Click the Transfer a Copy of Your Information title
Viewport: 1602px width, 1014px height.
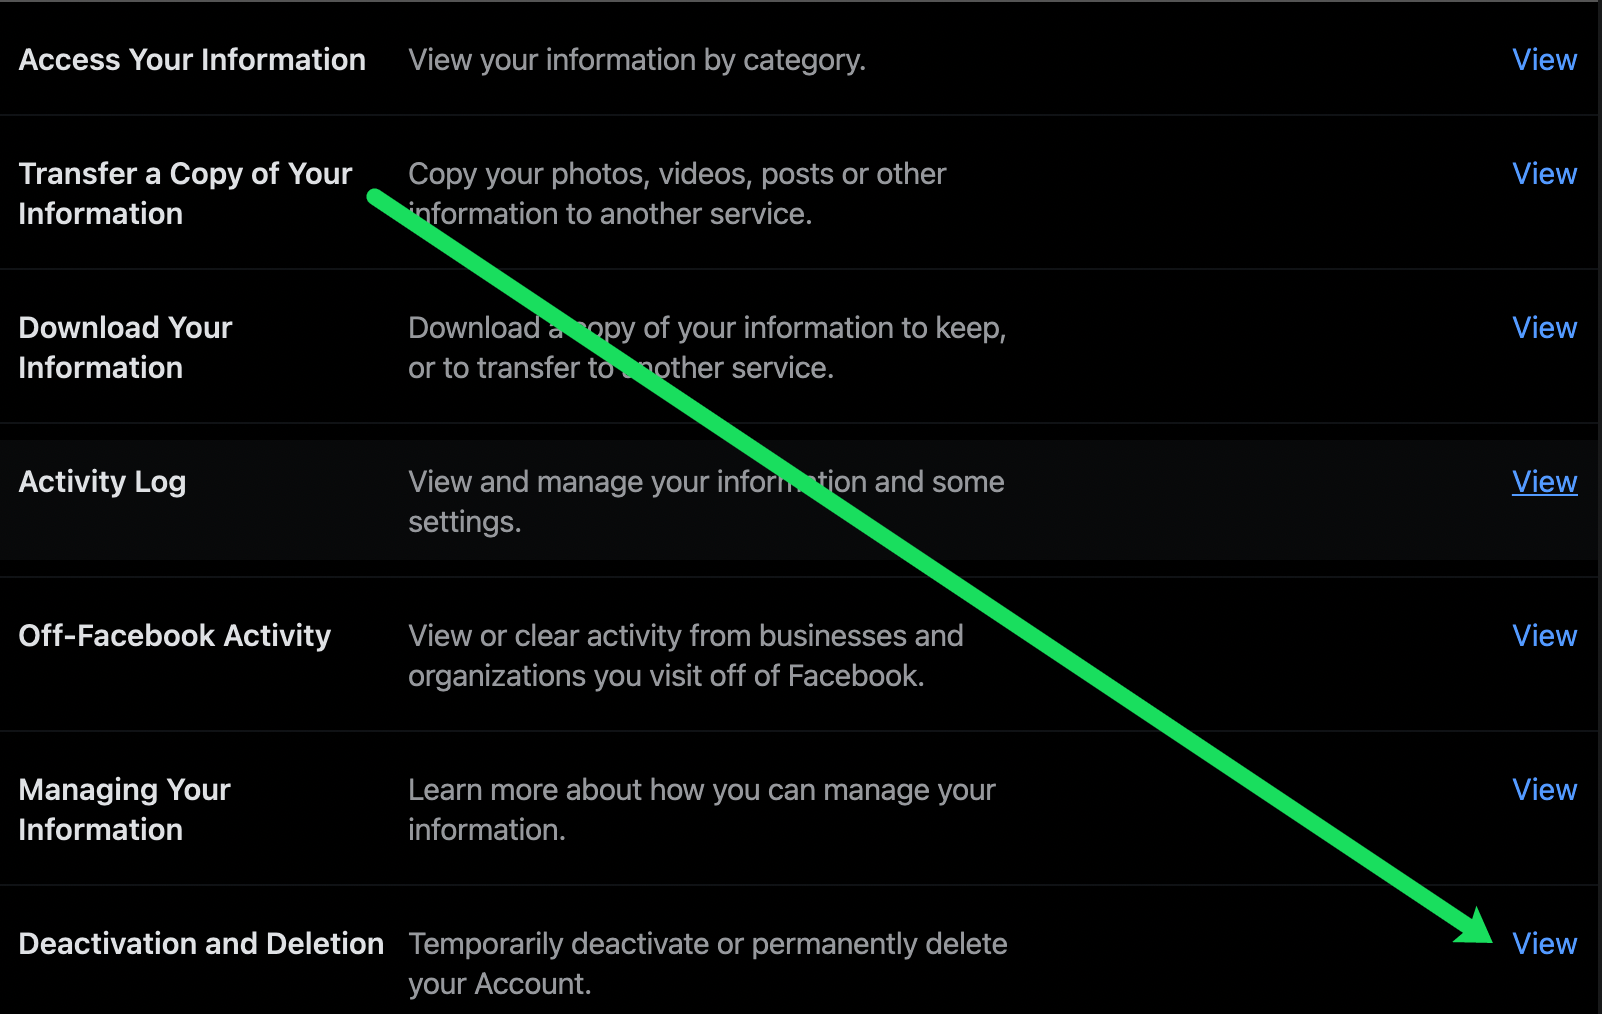(185, 194)
